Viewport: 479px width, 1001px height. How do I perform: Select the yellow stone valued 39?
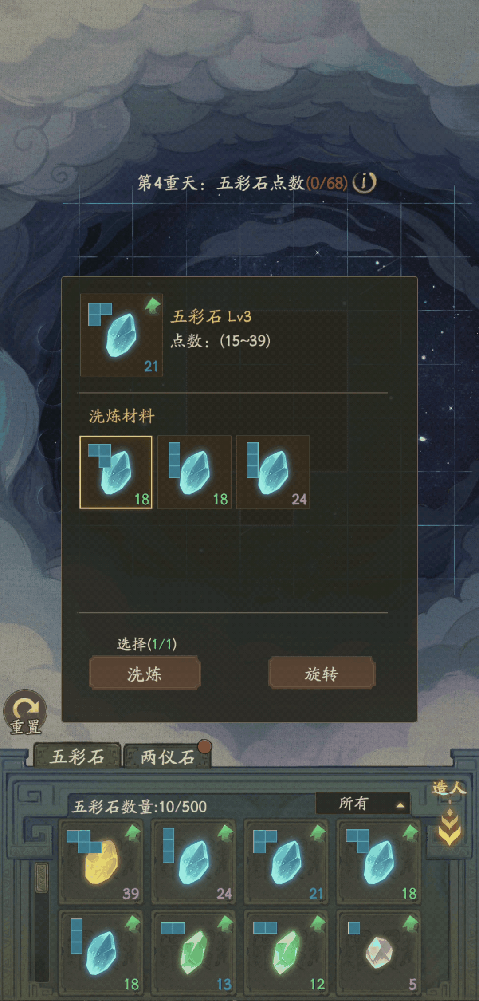coord(102,862)
